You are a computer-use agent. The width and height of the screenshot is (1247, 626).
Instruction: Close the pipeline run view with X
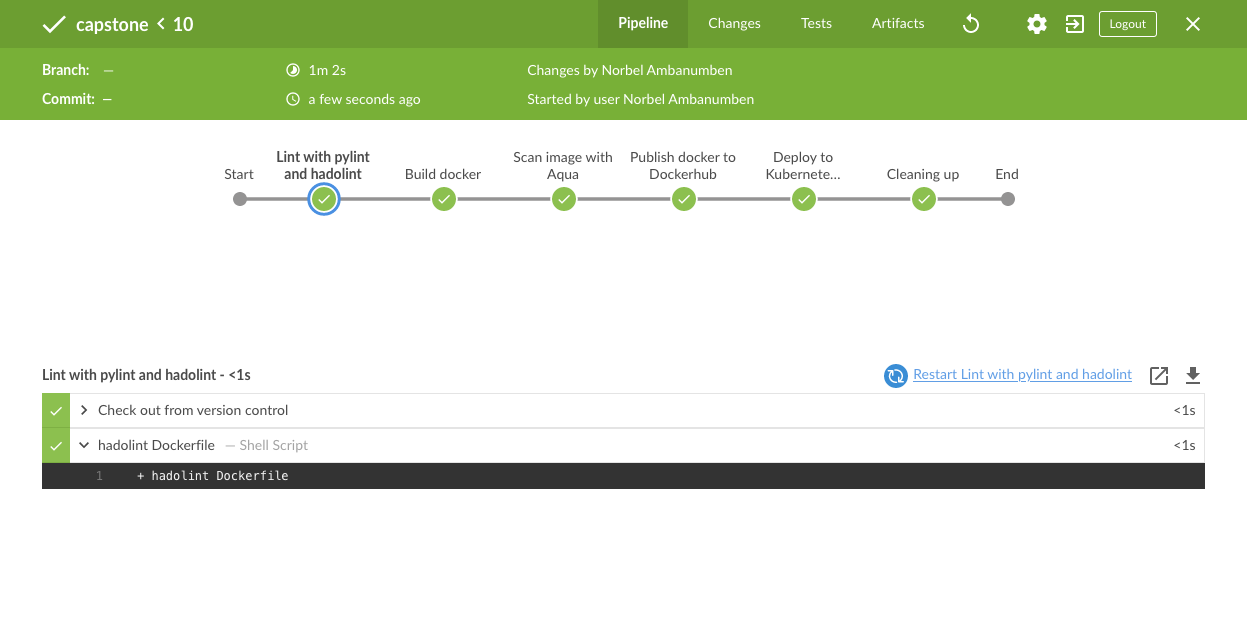tap(1193, 24)
